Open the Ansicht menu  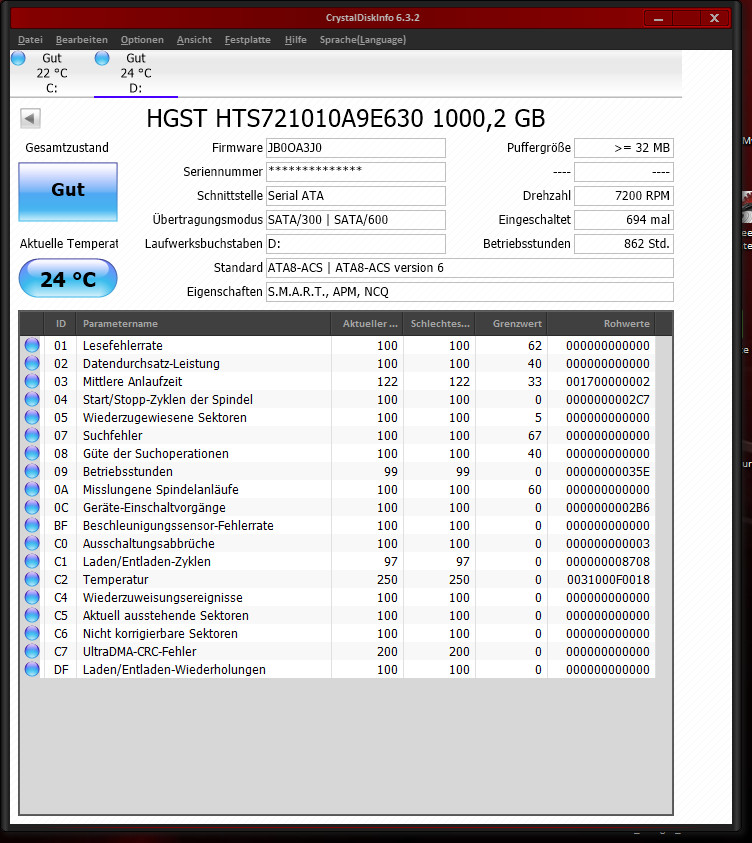point(194,40)
